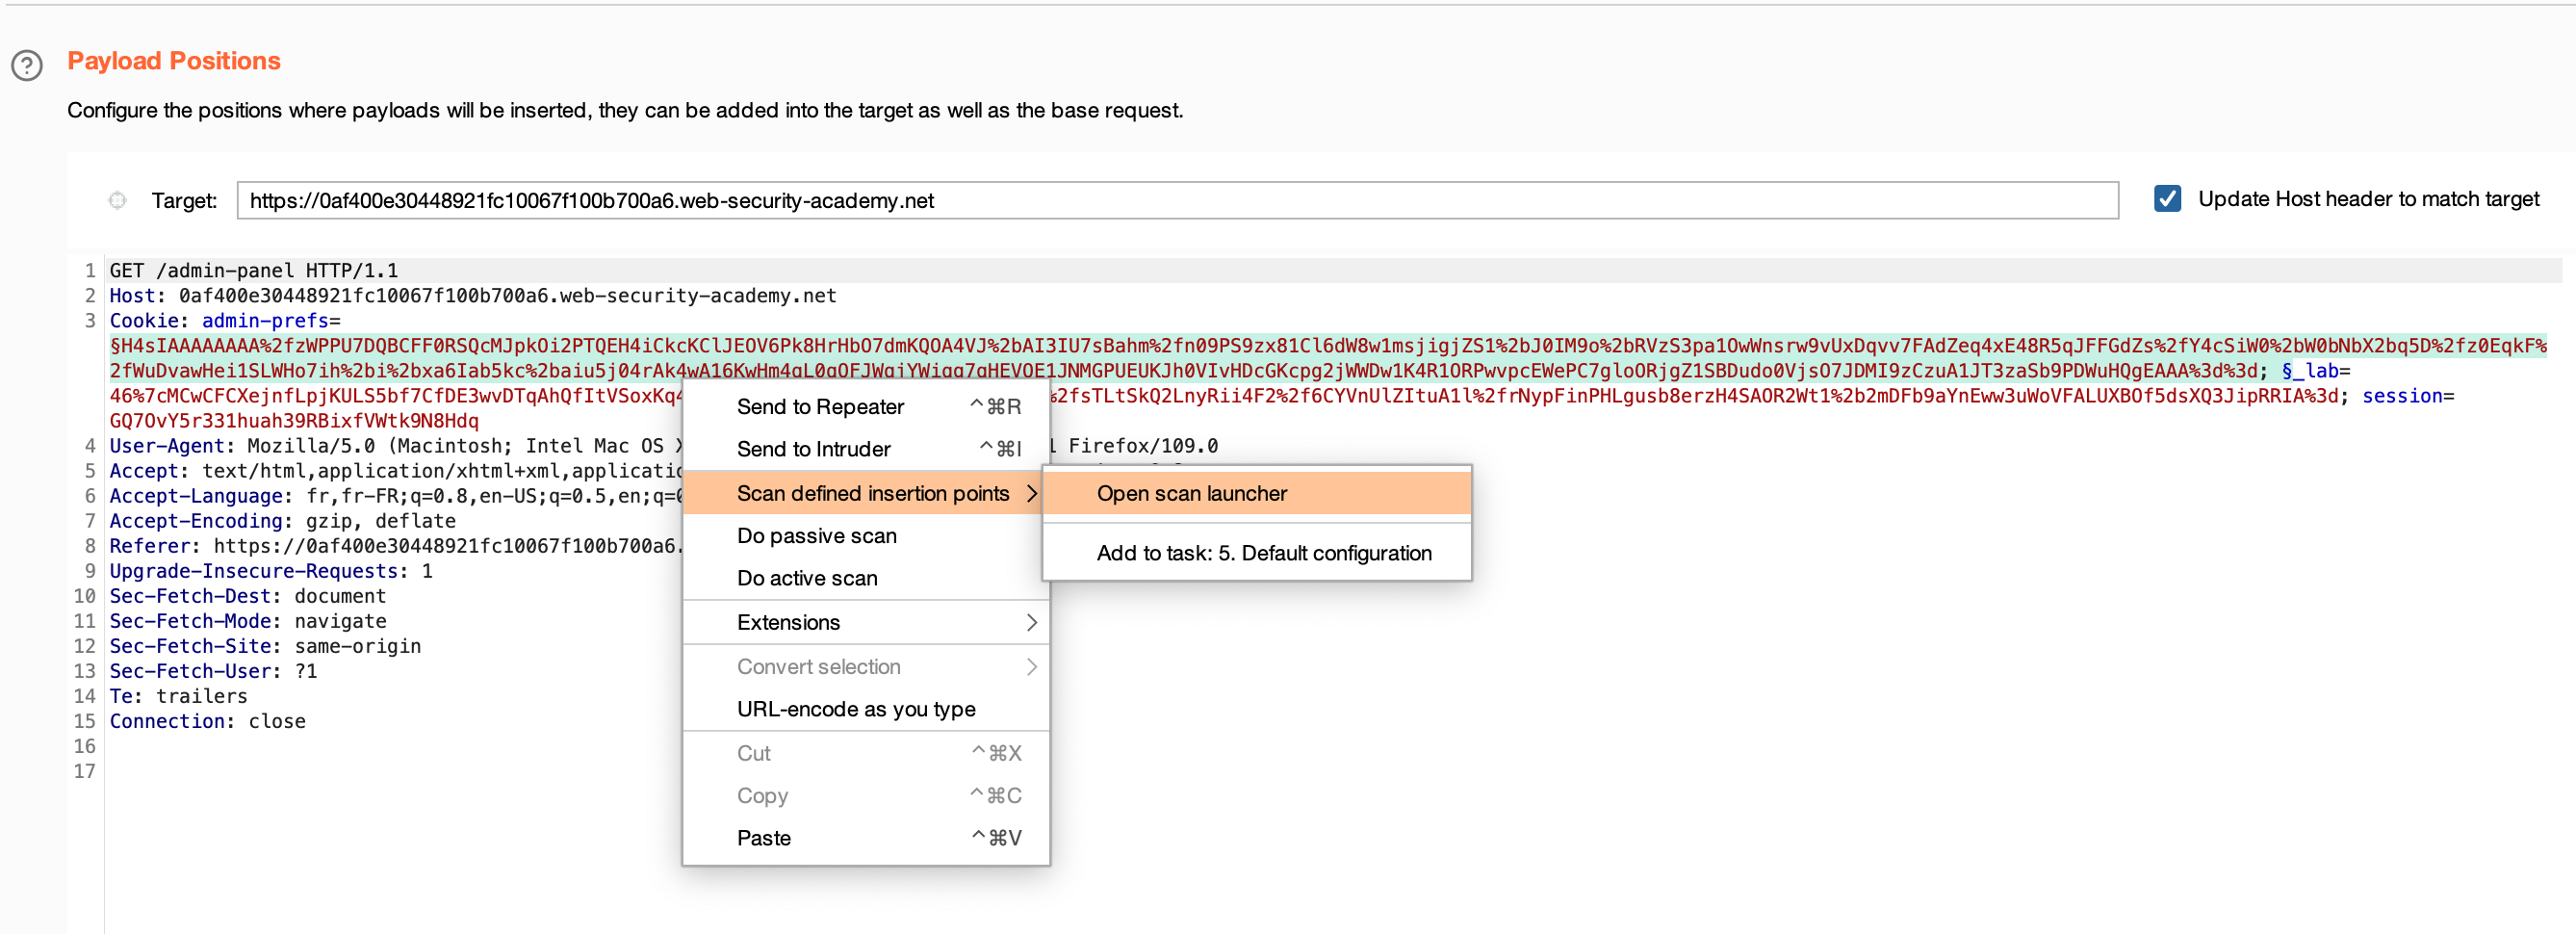Click Cut in the context menu
Viewport: 2576px width, 934px height.
pos(753,753)
